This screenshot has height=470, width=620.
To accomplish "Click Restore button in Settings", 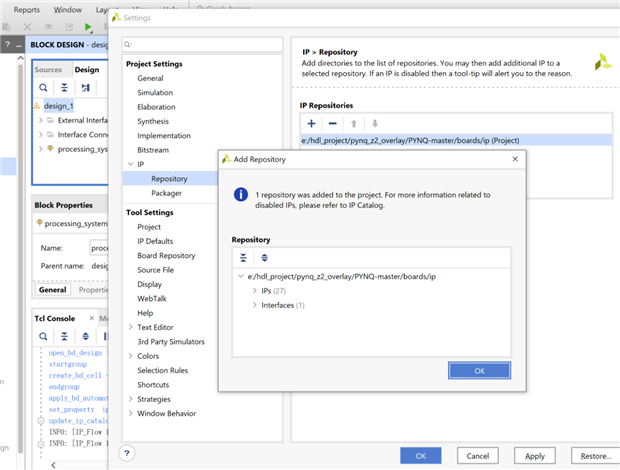I will tap(595, 456).
